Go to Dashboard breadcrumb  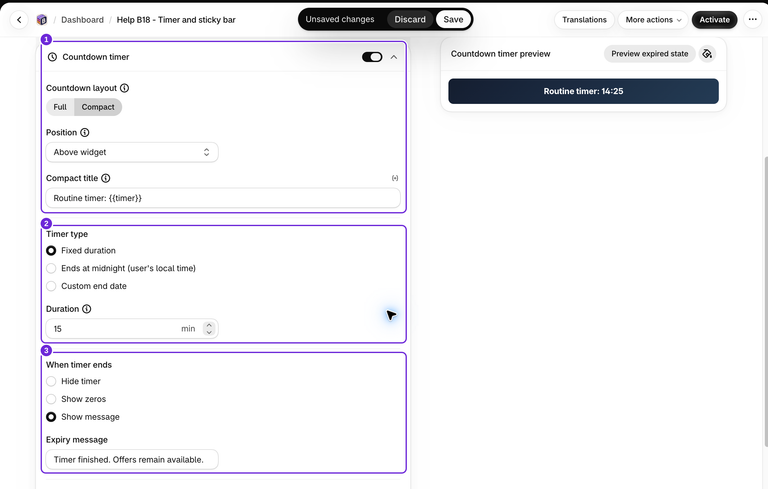coord(82,20)
